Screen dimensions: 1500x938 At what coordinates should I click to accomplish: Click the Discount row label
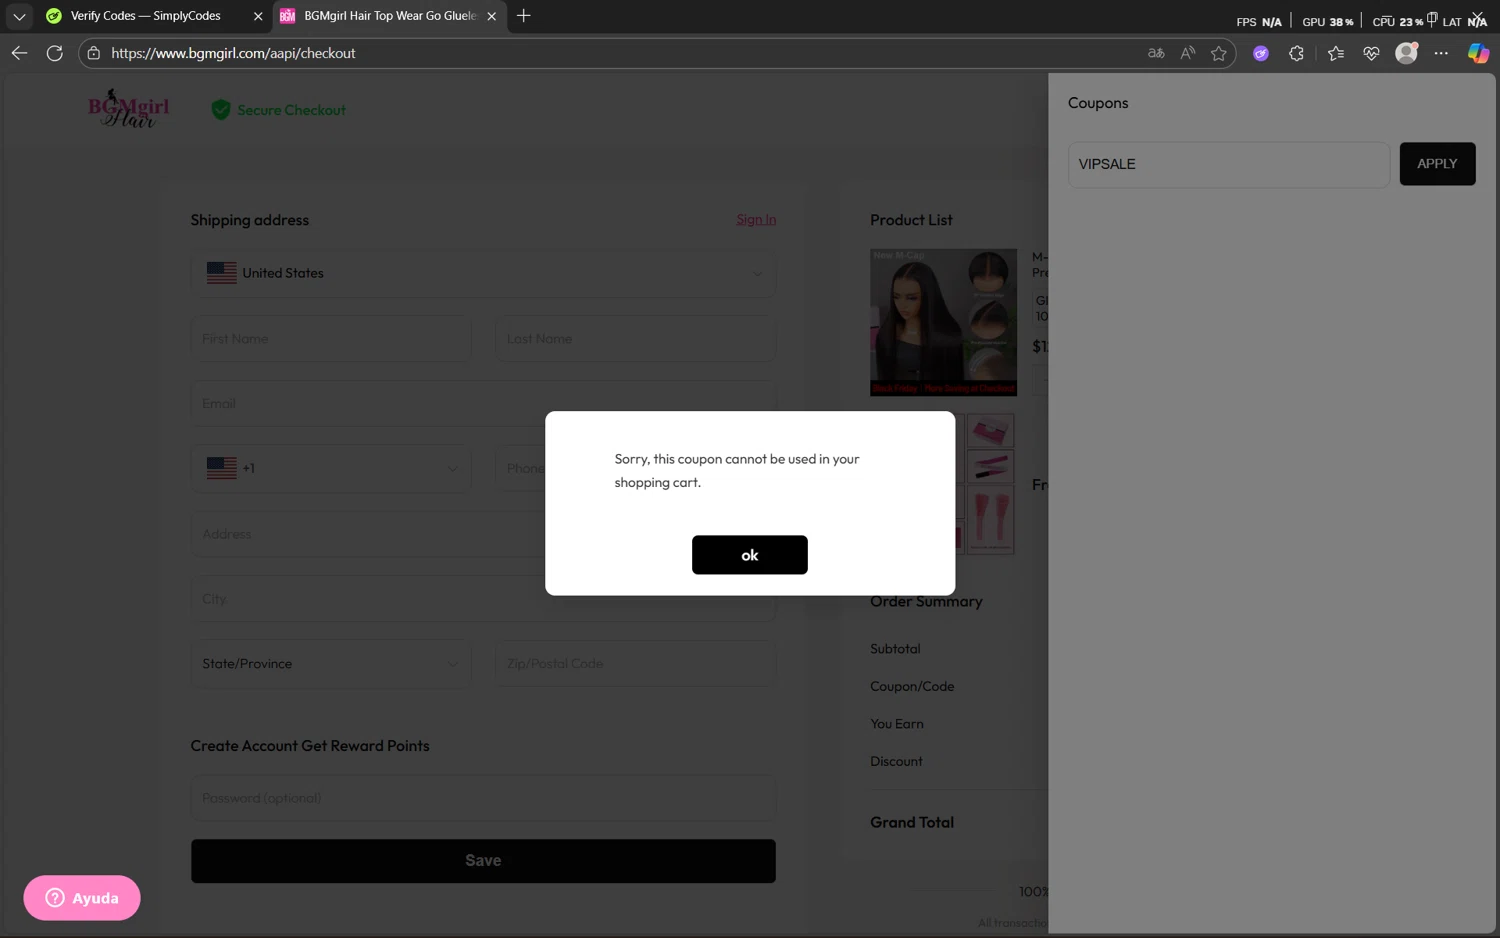pyautogui.click(x=896, y=761)
